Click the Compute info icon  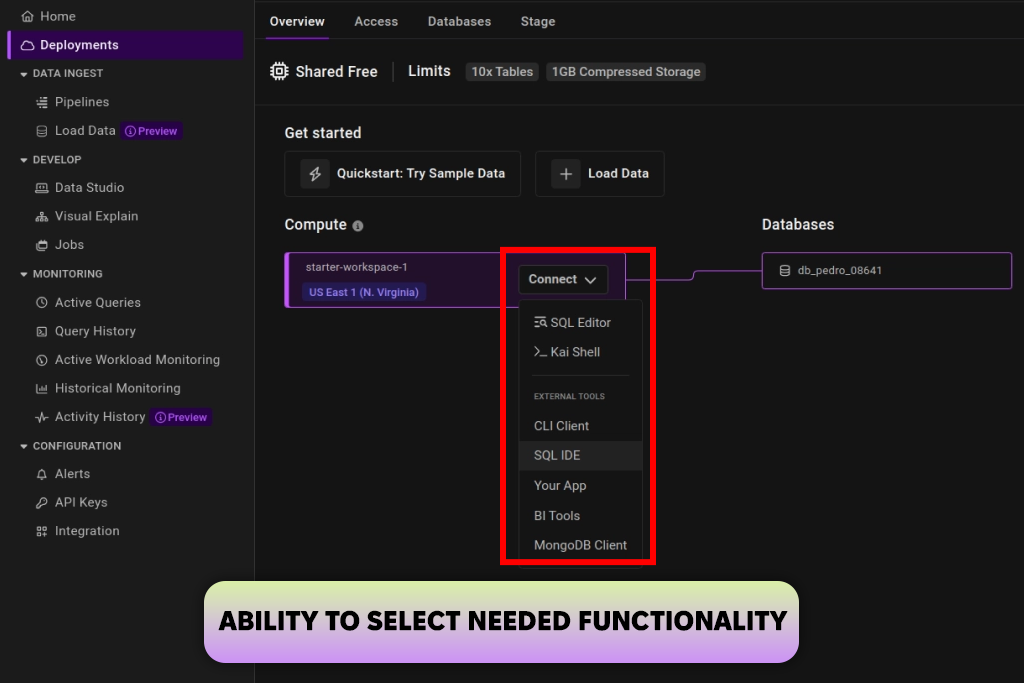pyautogui.click(x=358, y=226)
